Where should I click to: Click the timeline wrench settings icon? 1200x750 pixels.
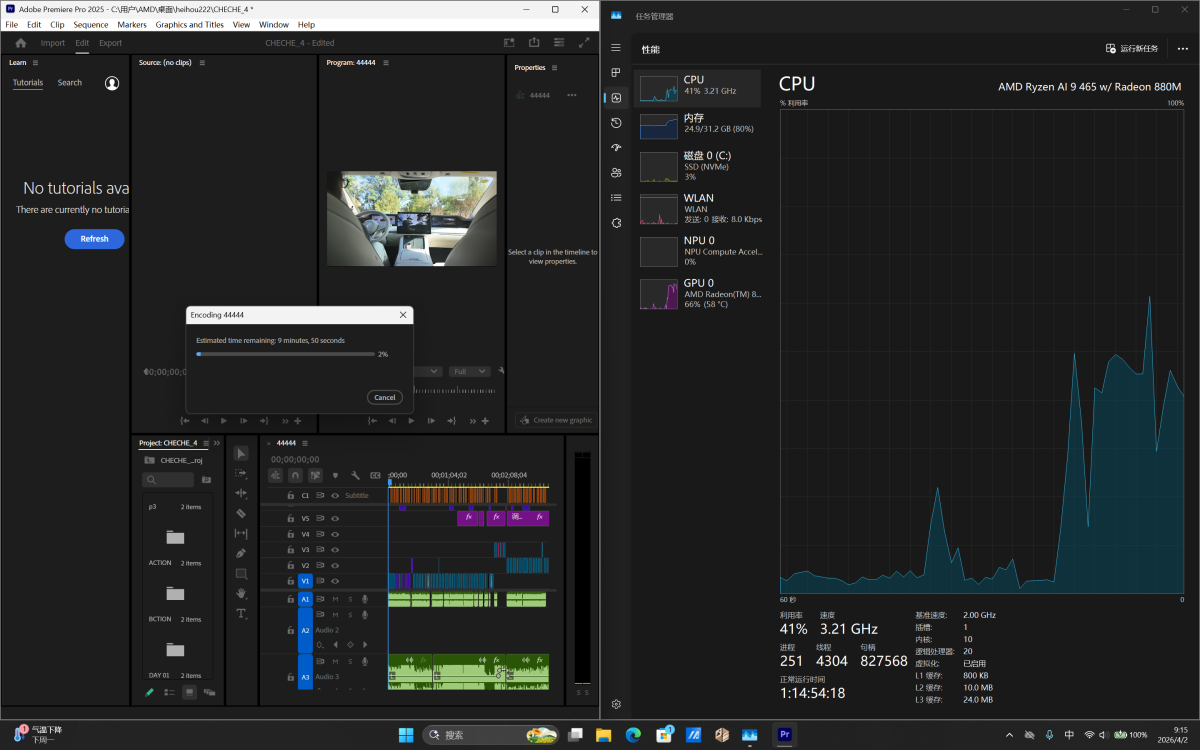point(355,475)
